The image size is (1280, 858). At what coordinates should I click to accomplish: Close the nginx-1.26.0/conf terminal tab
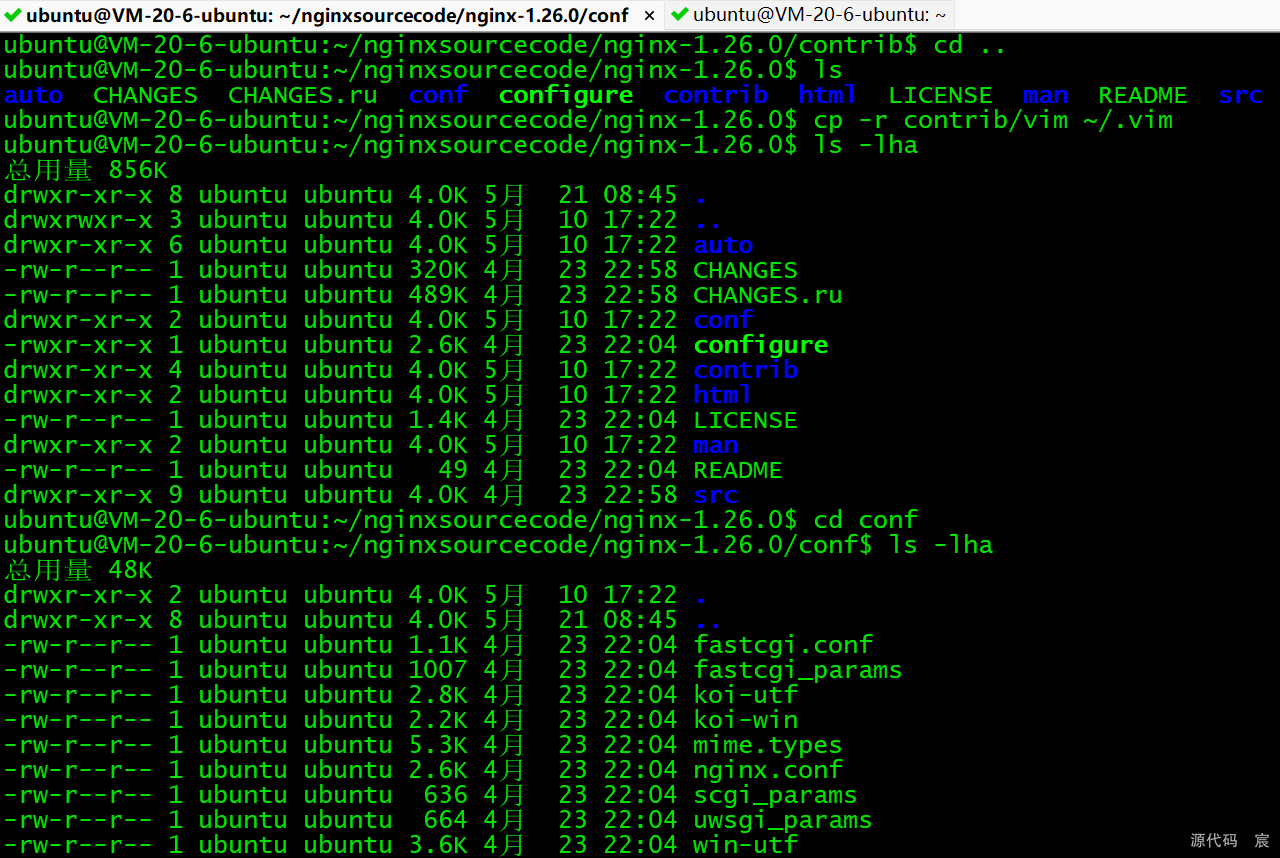(649, 16)
